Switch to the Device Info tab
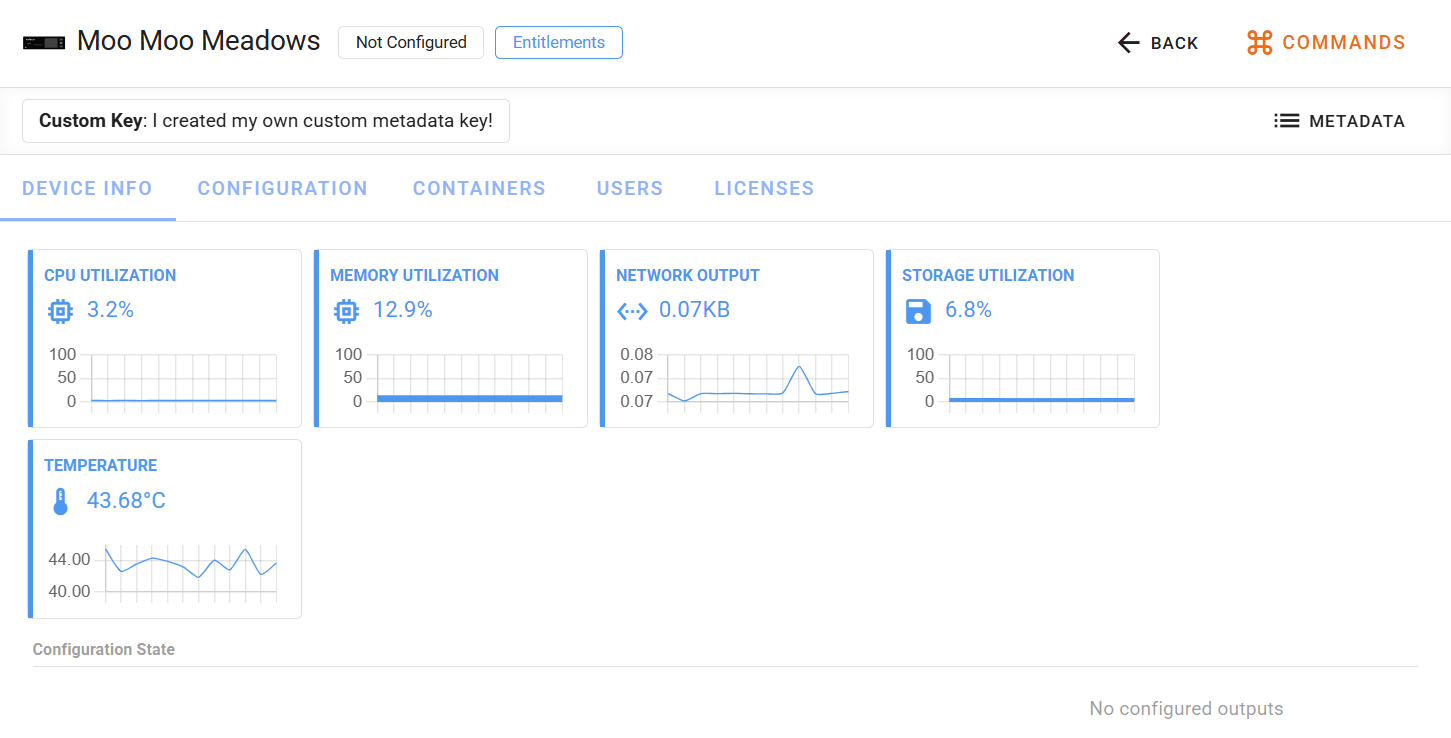Image resolution: width=1451 pixels, height=738 pixels. pos(87,188)
